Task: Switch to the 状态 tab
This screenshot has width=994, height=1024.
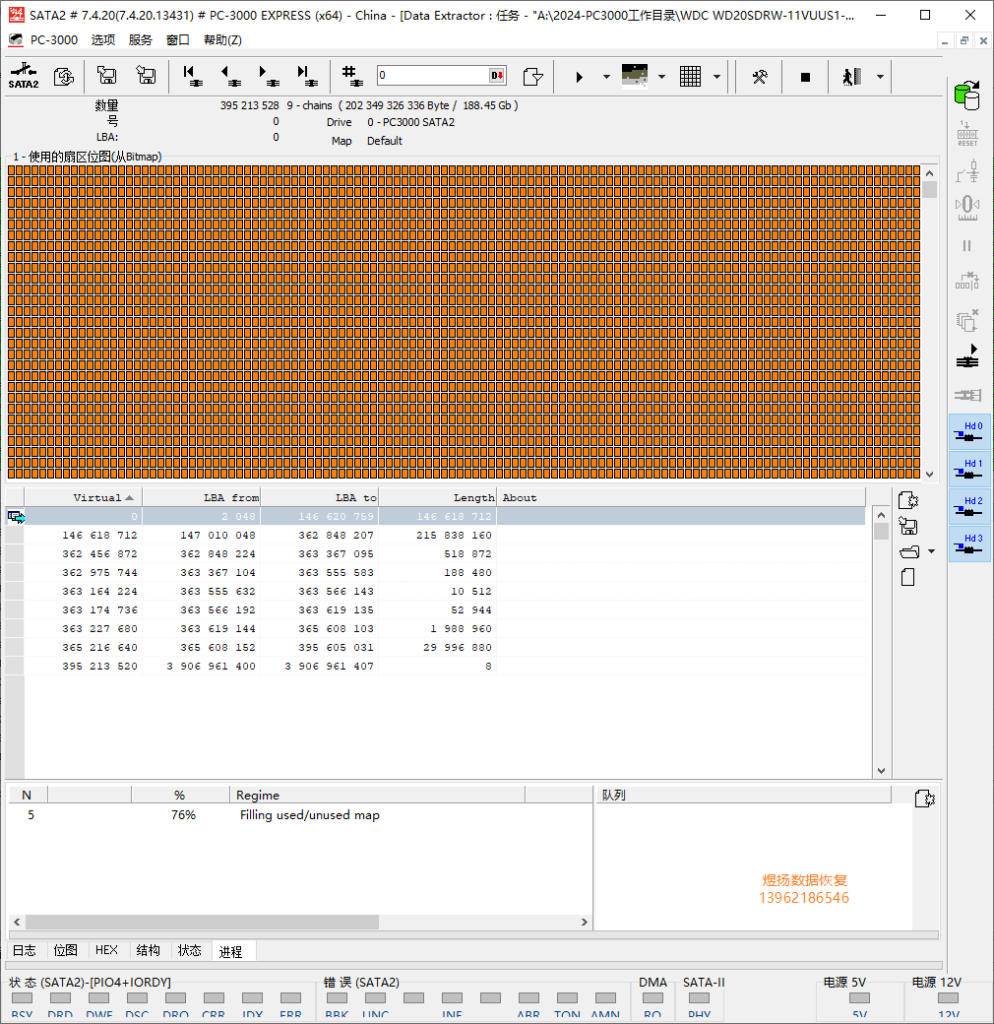Action: [189, 951]
